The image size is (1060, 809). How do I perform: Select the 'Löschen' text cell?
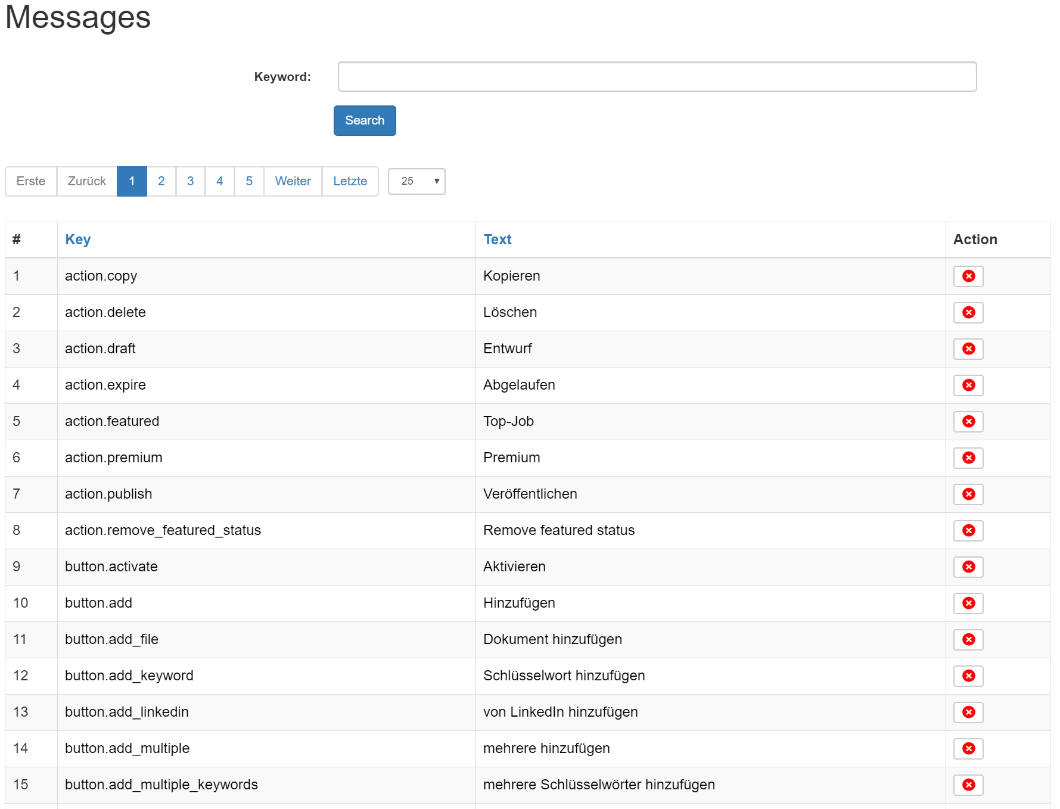click(x=710, y=312)
